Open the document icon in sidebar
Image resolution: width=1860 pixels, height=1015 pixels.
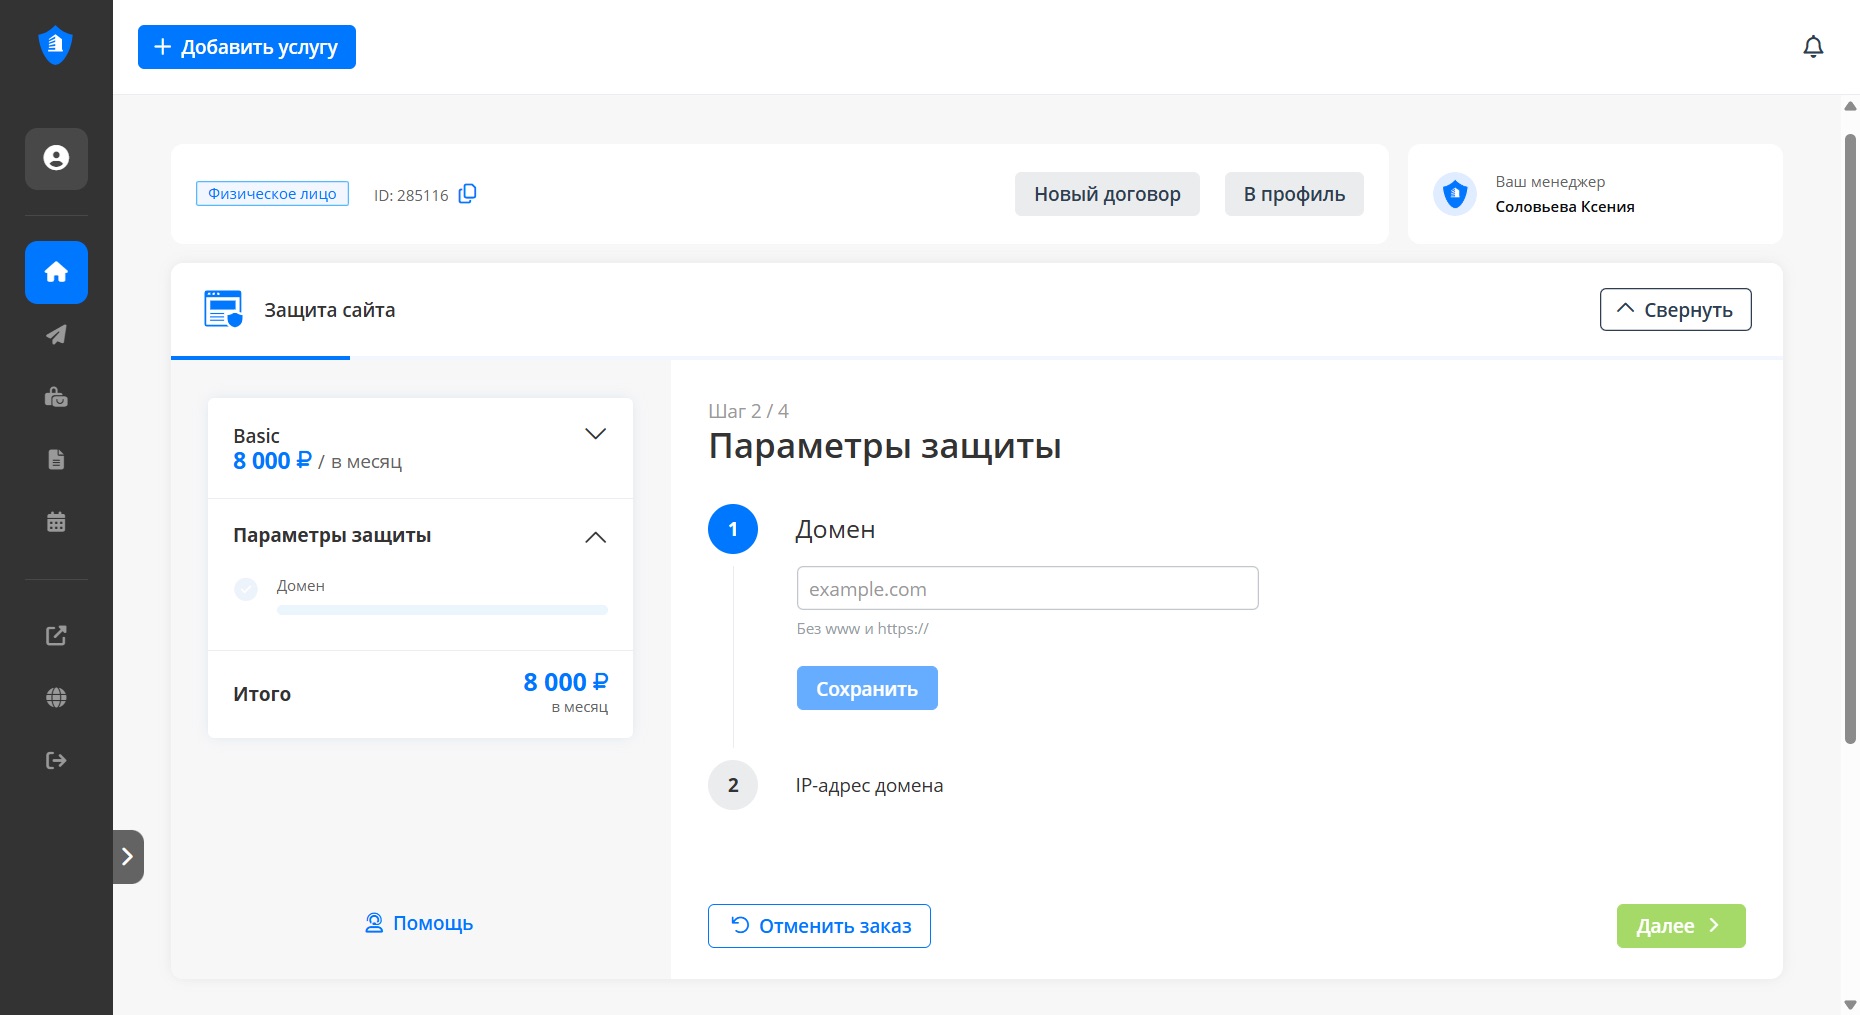56,460
